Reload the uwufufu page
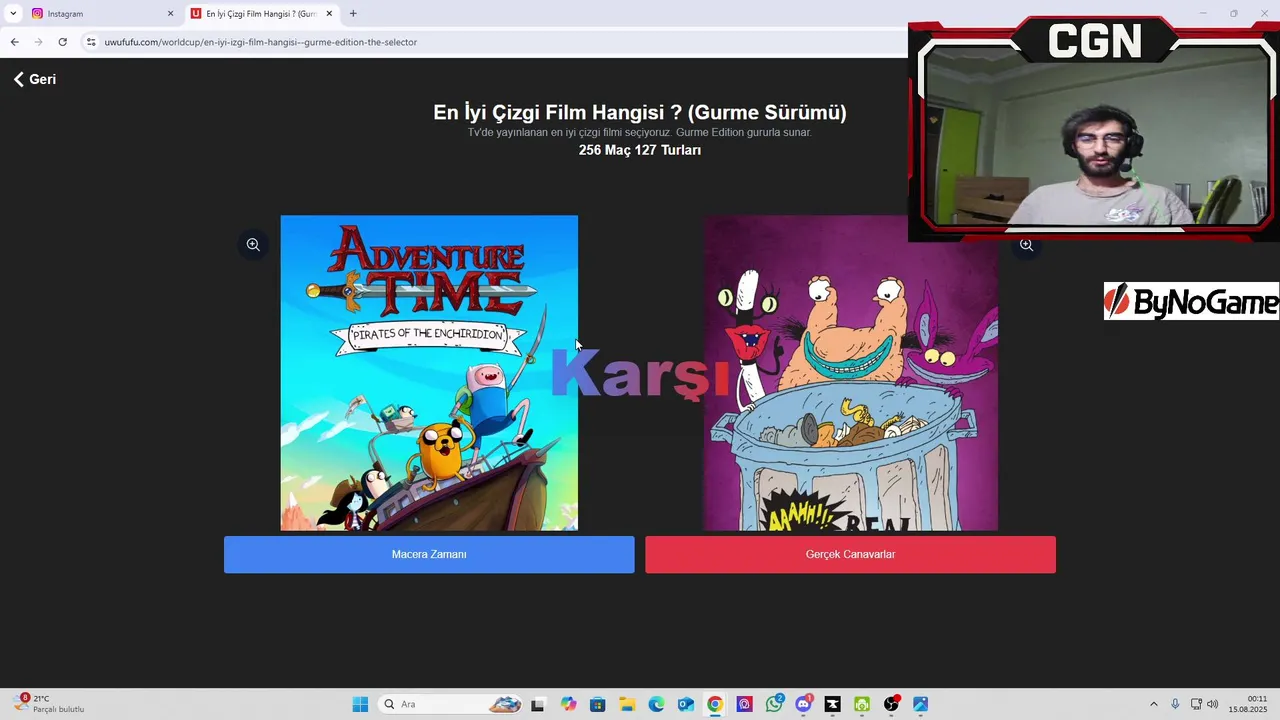Screen dimensions: 1280x720 (x=62, y=42)
